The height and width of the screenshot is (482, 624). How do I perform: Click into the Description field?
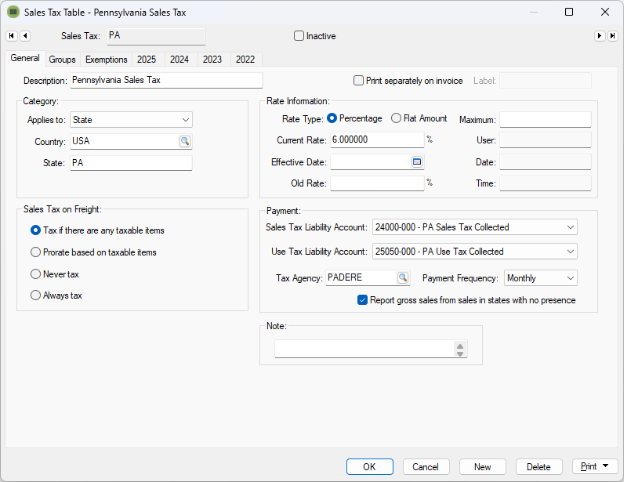click(166, 80)
